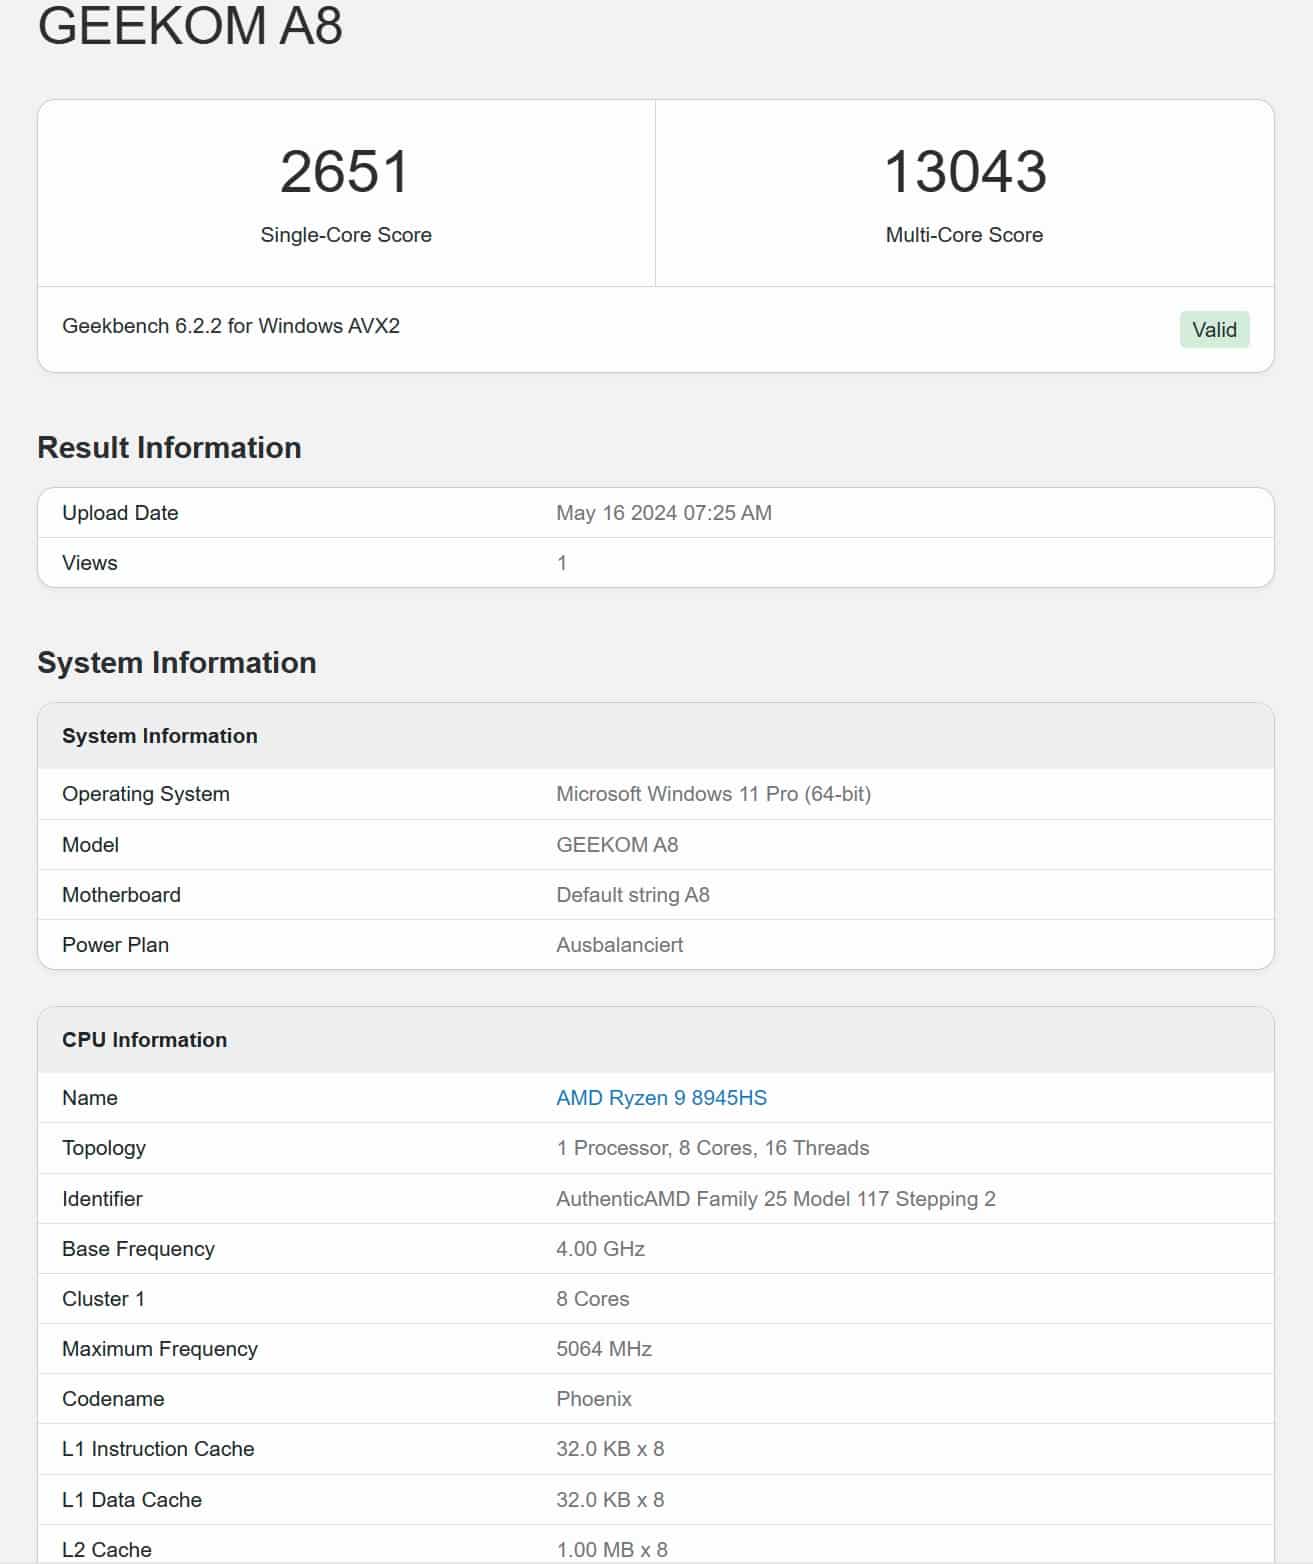Viewport: 1313px width, 1564px height.
Task: Open the AMD Ryzen 9 8945HS link
Action: point(661,1098)
